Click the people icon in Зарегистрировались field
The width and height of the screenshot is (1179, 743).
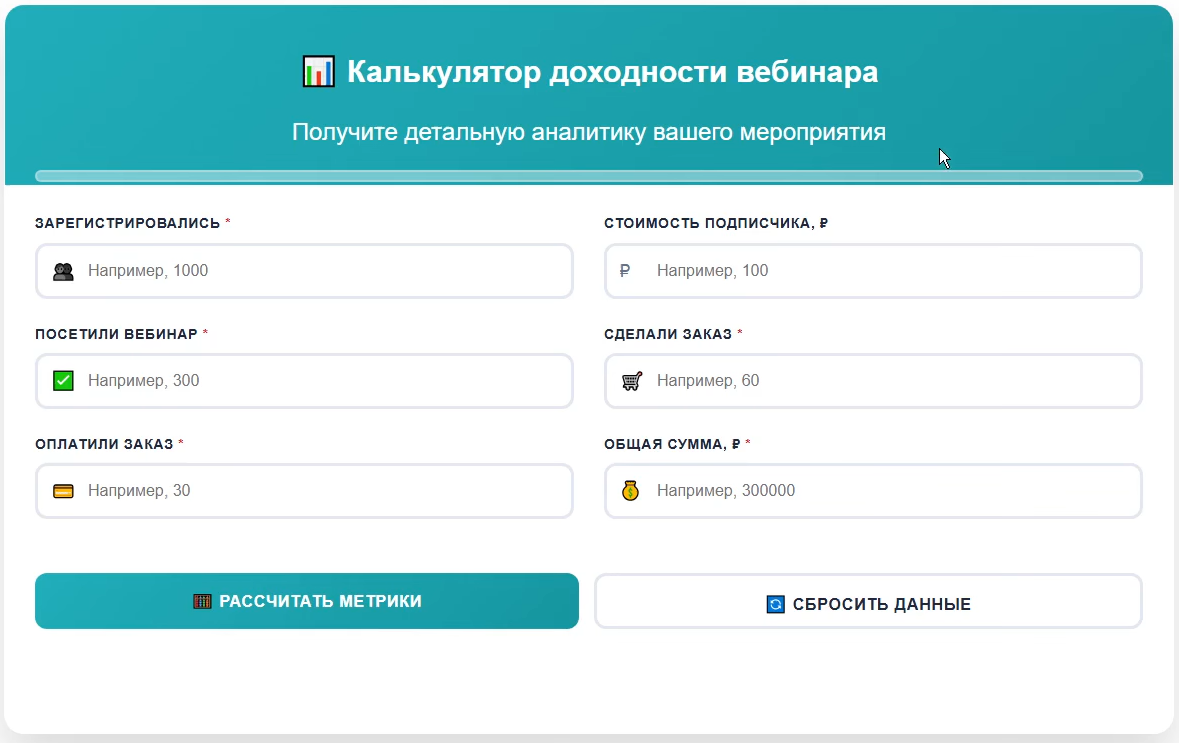[x=63, y=271]
